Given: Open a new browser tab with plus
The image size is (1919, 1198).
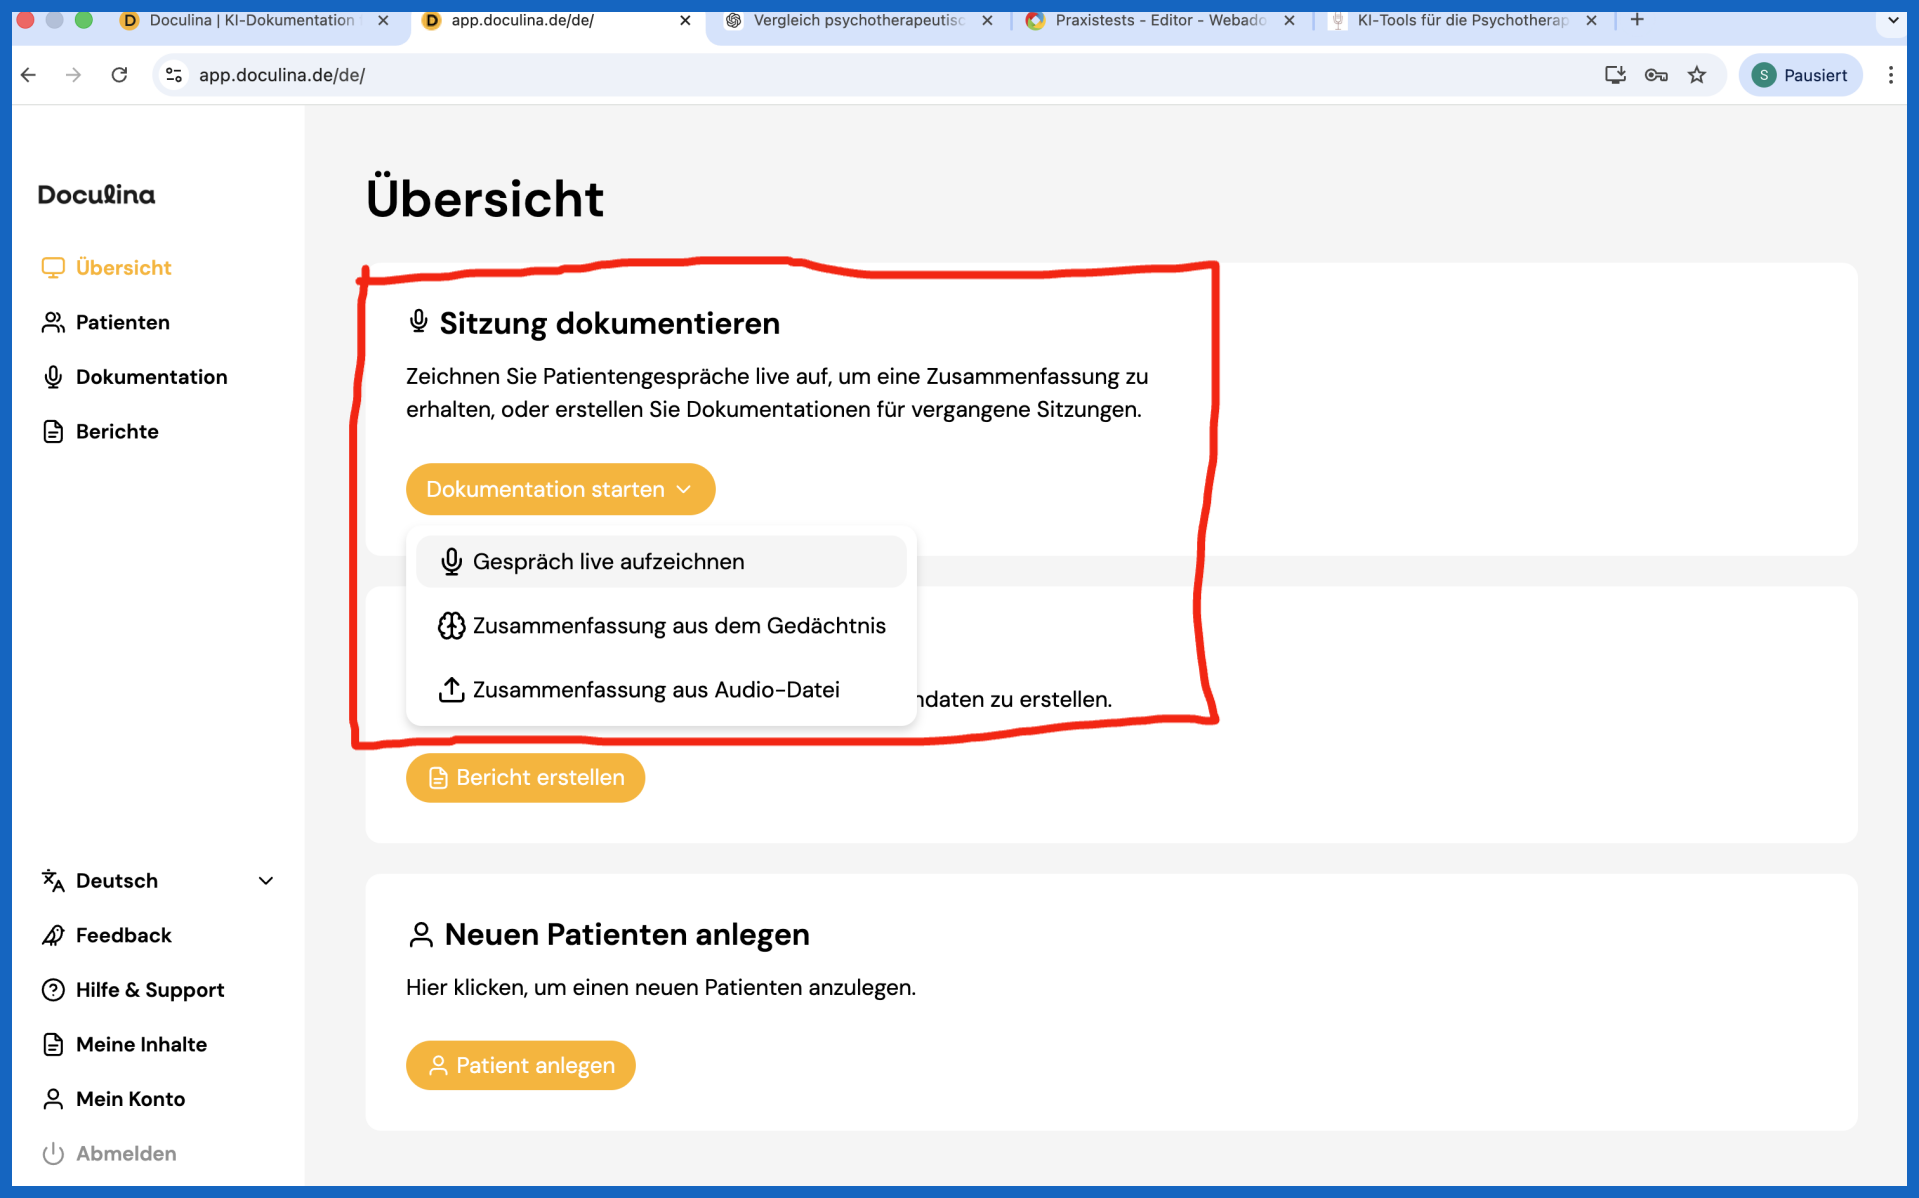Looking at the screenshot, I should coord(1637,20).
